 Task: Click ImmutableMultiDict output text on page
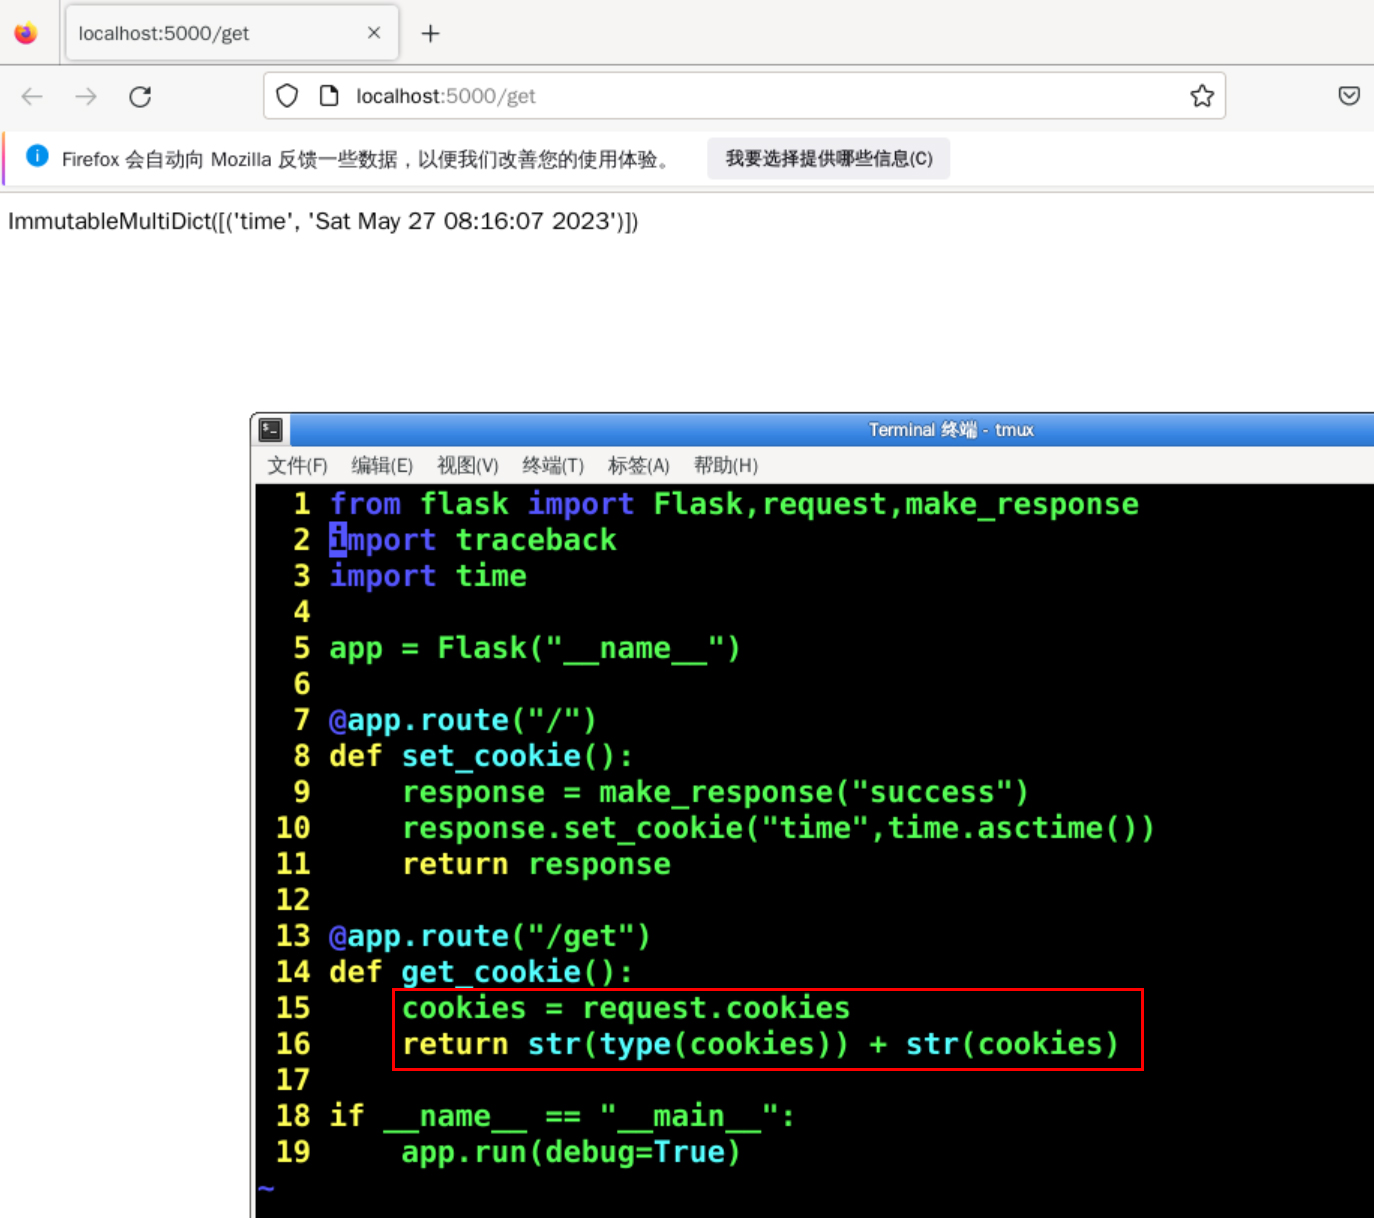323,221
